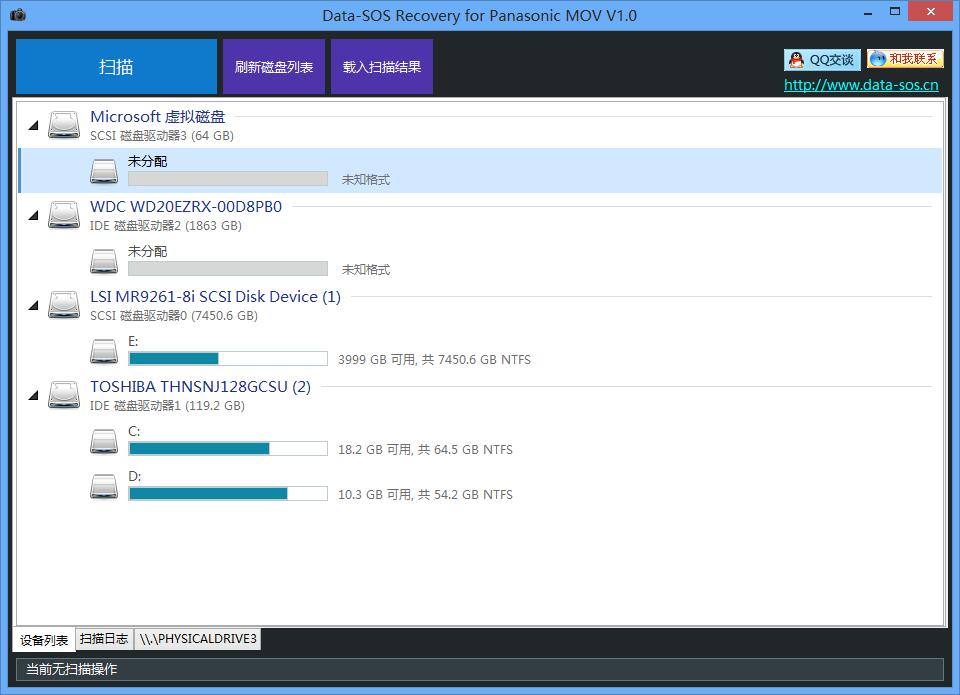This screenshot has width=960, height=695.
Task: Select the C: partition drive icon
Action: [x=104, y=441]
